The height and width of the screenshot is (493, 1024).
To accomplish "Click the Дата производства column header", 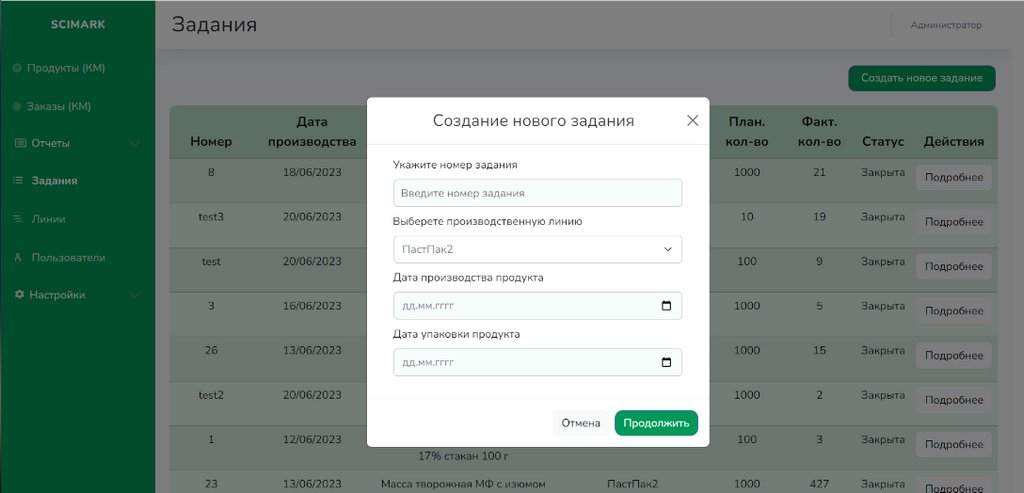I will (x=312, y=132).
